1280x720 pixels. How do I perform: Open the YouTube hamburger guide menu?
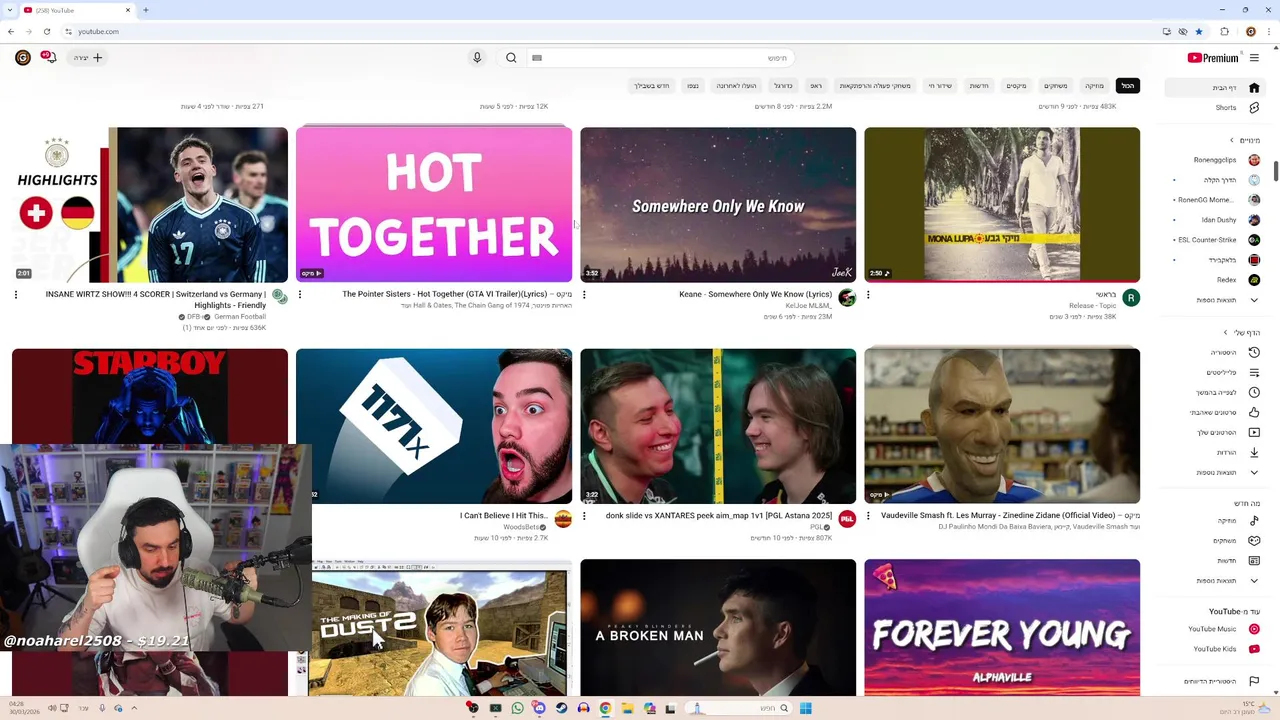1254,58
